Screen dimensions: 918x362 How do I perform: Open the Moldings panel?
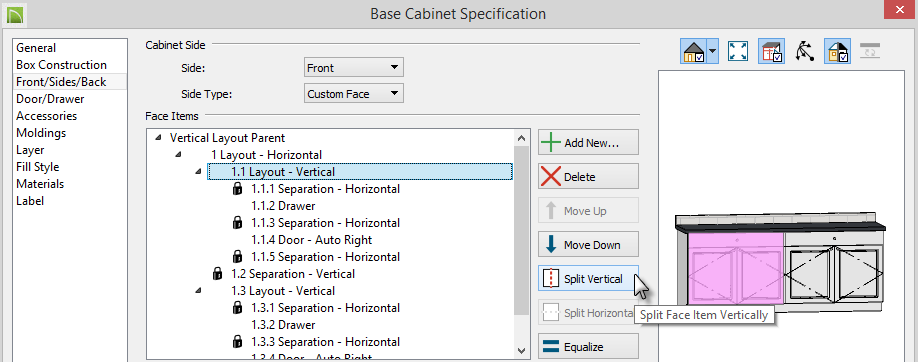(41, 133)
